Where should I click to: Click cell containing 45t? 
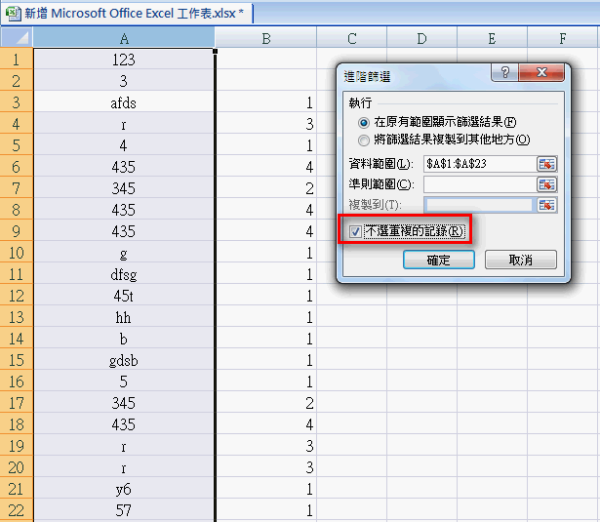(124, 295)
